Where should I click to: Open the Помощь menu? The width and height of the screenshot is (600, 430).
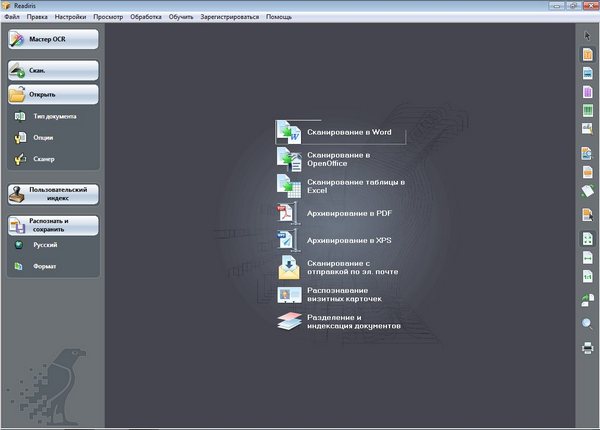280,18
